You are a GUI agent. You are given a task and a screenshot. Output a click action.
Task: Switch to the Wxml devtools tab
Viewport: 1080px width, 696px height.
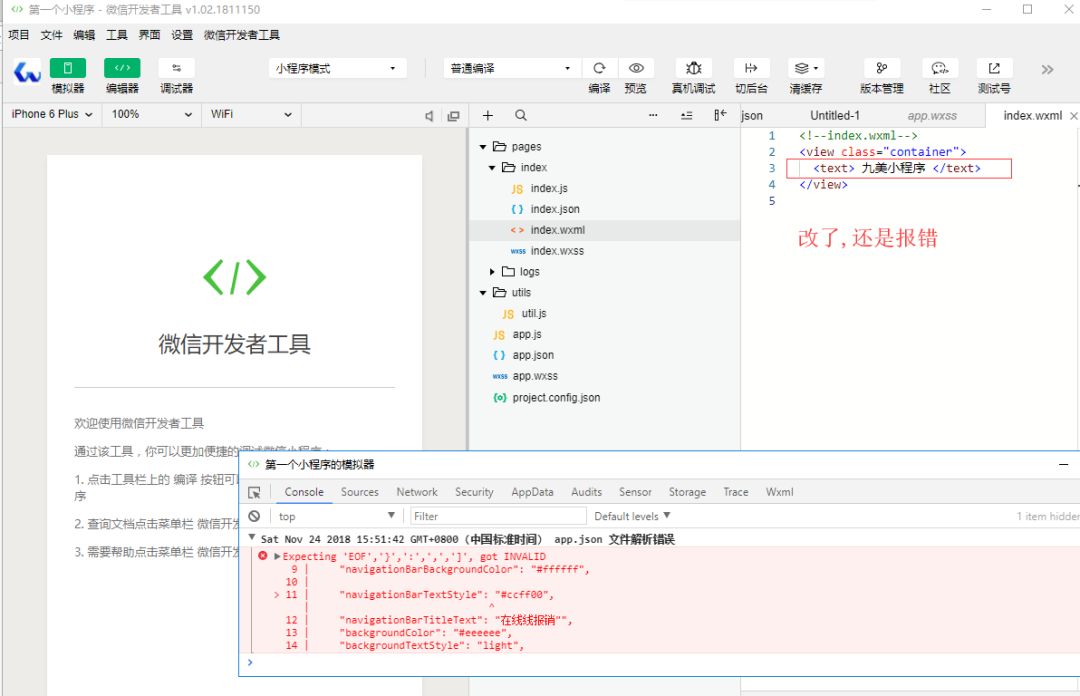click(779, 492)
